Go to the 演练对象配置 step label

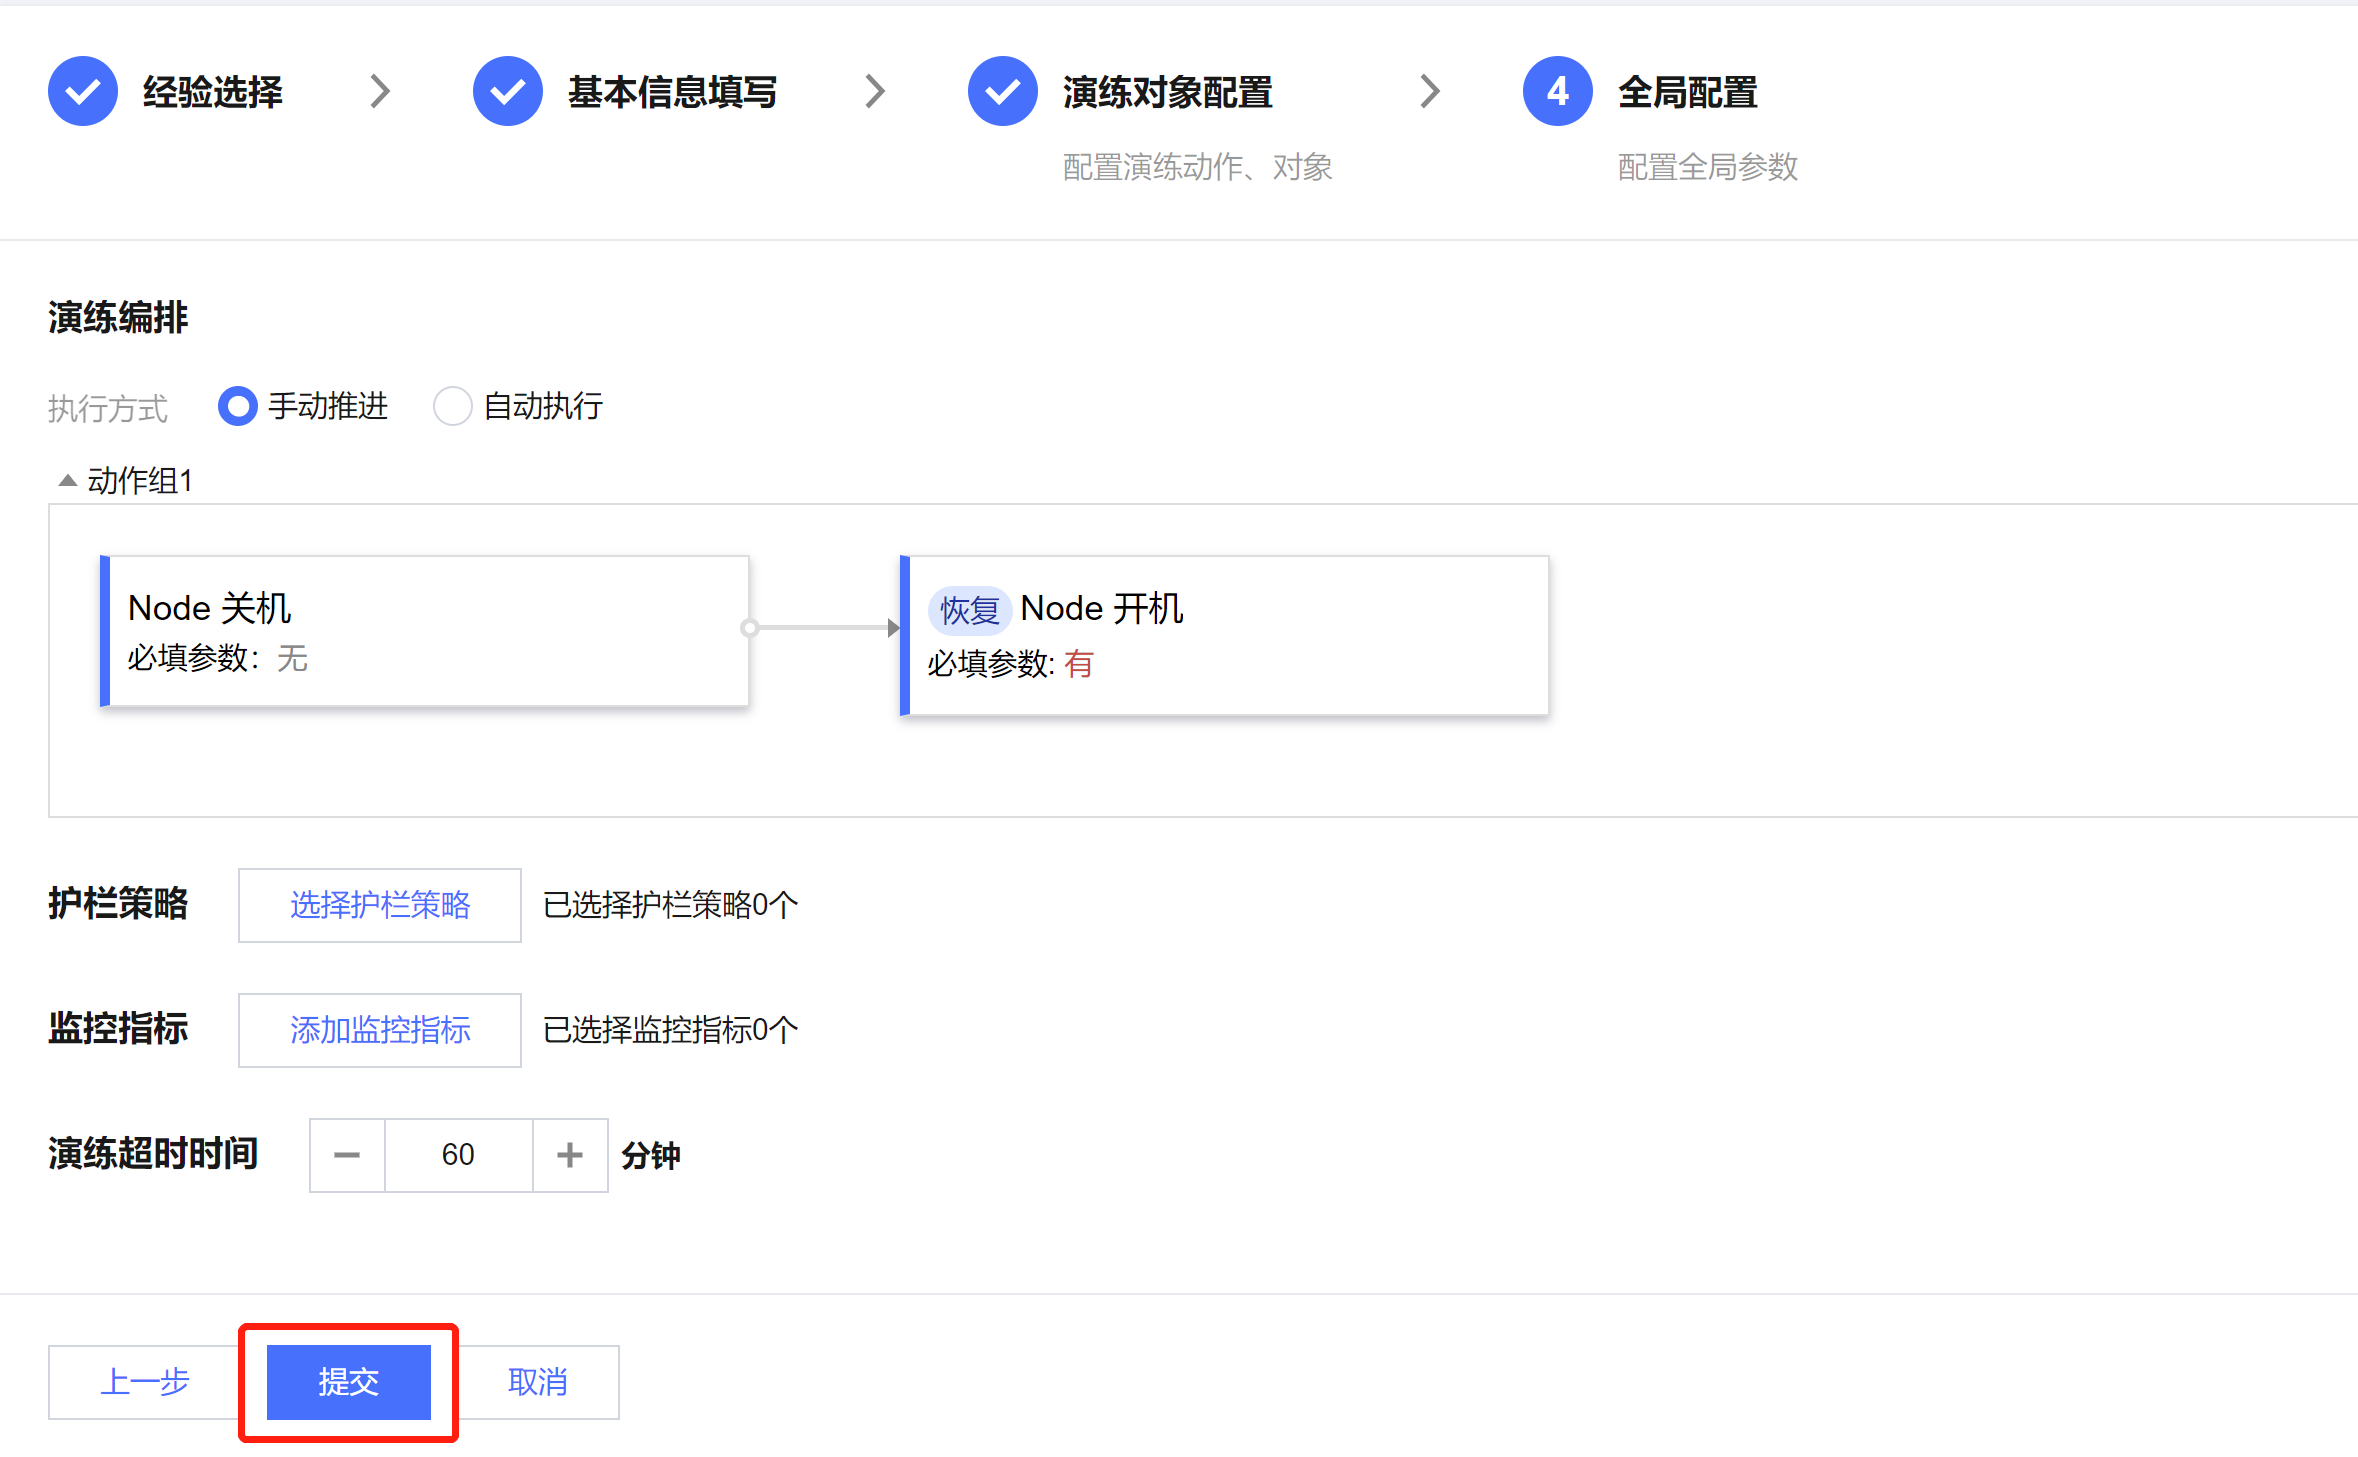(x=1167, y=92)
